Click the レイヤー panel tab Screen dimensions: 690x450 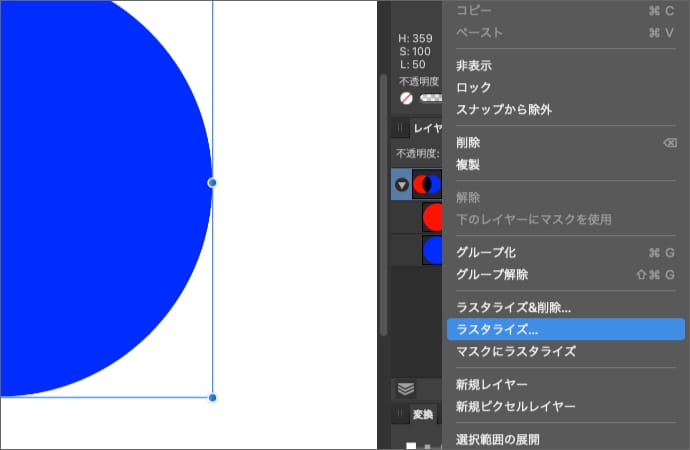pyautogui.click(x=427, y=128)
